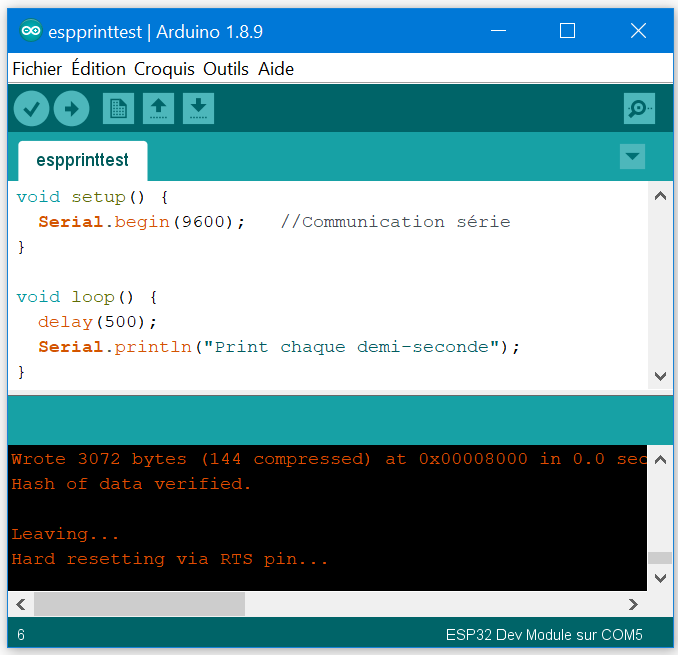Click the Serial.println code line
Image resolution: width=678 pixels, height=655 pixels.
[x=279, y=347]
